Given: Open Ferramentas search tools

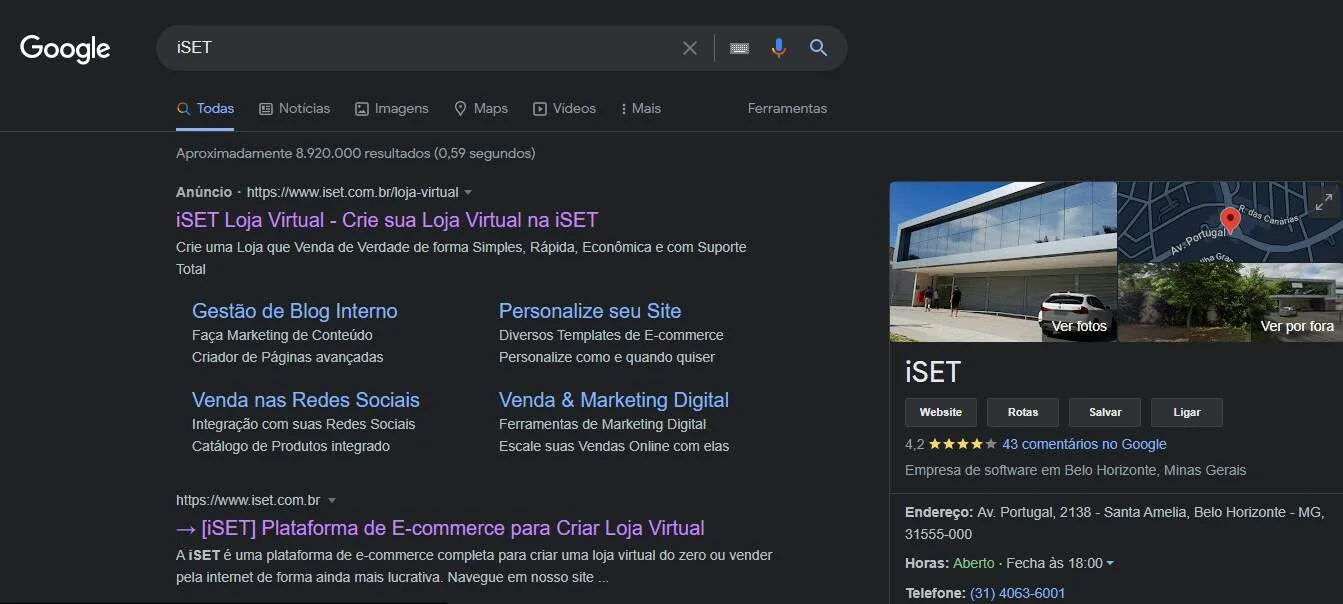Looking at the screenshot, I should [x=787, y=108].
